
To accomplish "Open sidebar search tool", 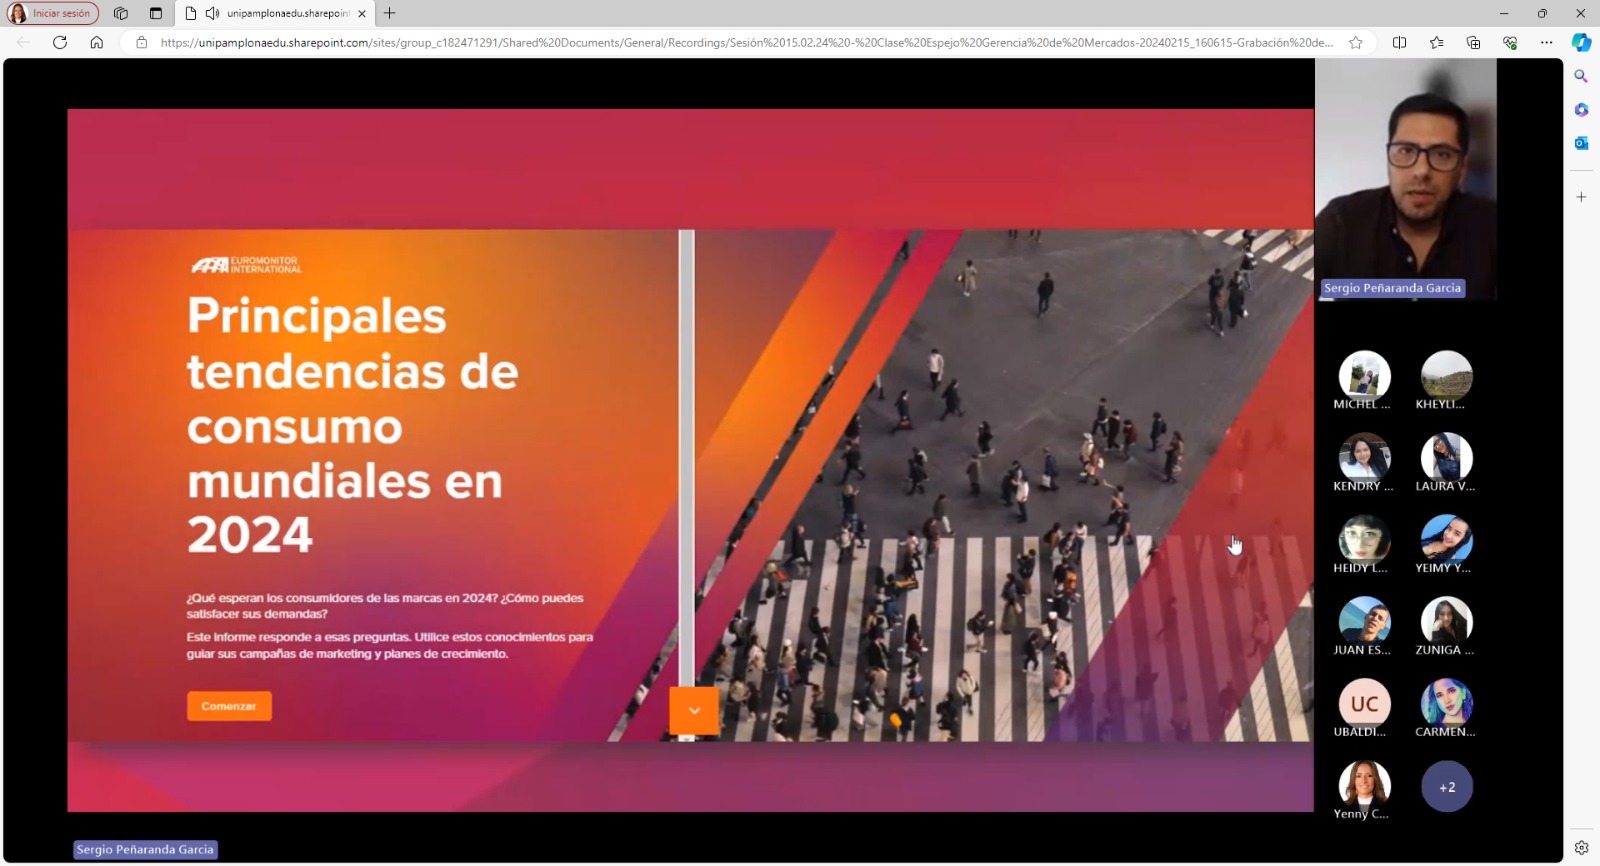I will pyautogui.click(x=1581, y=76).
